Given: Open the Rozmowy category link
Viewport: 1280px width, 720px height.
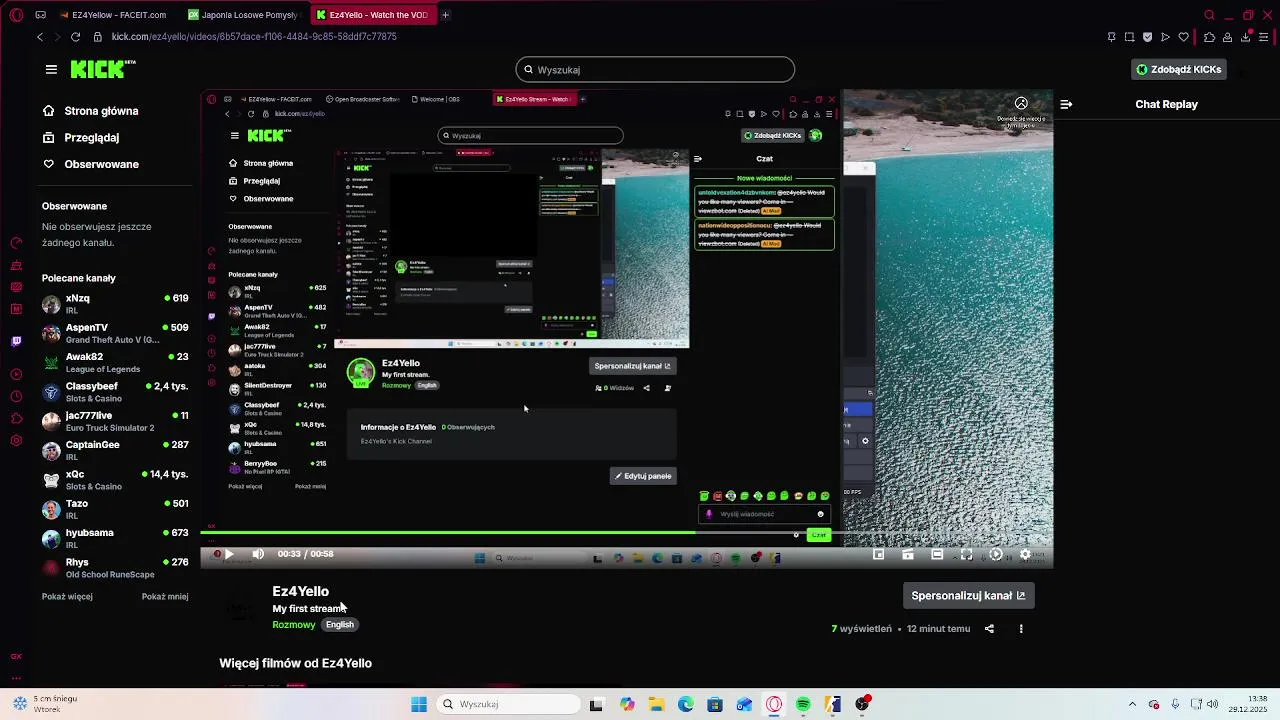Looking at the screenshot, I should point(294,625).
